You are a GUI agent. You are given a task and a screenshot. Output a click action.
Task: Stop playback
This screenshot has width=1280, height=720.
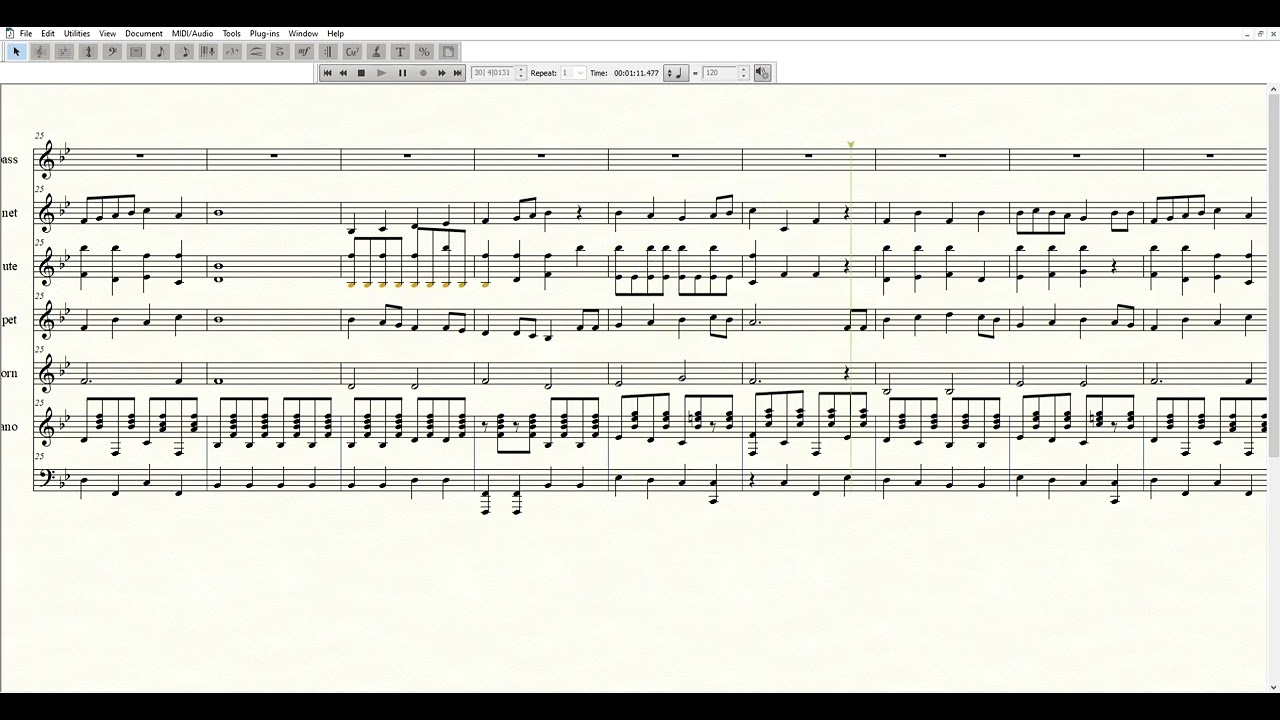point(362,73)
